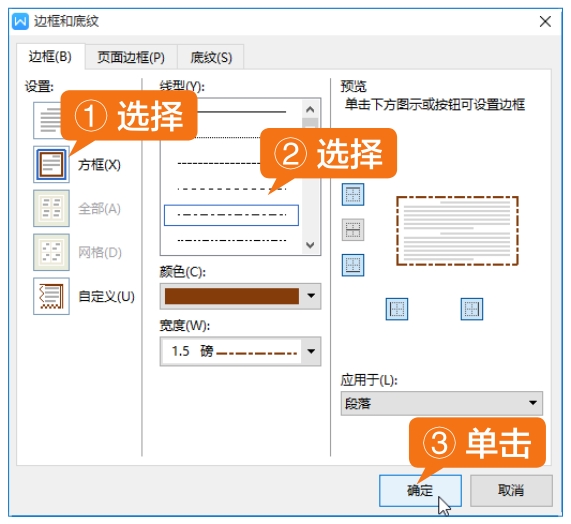Click the 取消 cancel button

511,490
